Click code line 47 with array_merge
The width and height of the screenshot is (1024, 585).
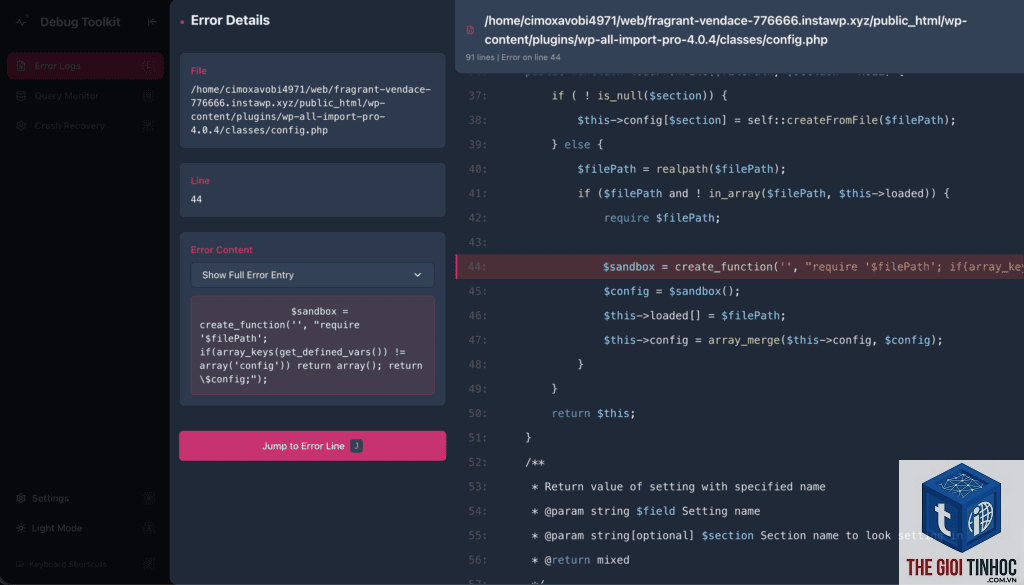[x=773, y=340]
